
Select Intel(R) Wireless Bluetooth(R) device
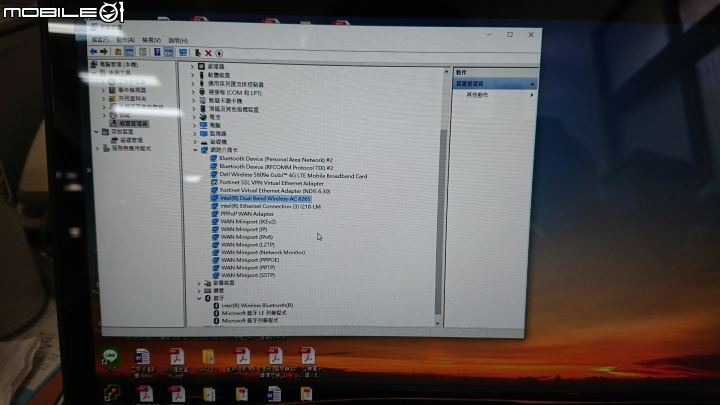pos(257,305)
